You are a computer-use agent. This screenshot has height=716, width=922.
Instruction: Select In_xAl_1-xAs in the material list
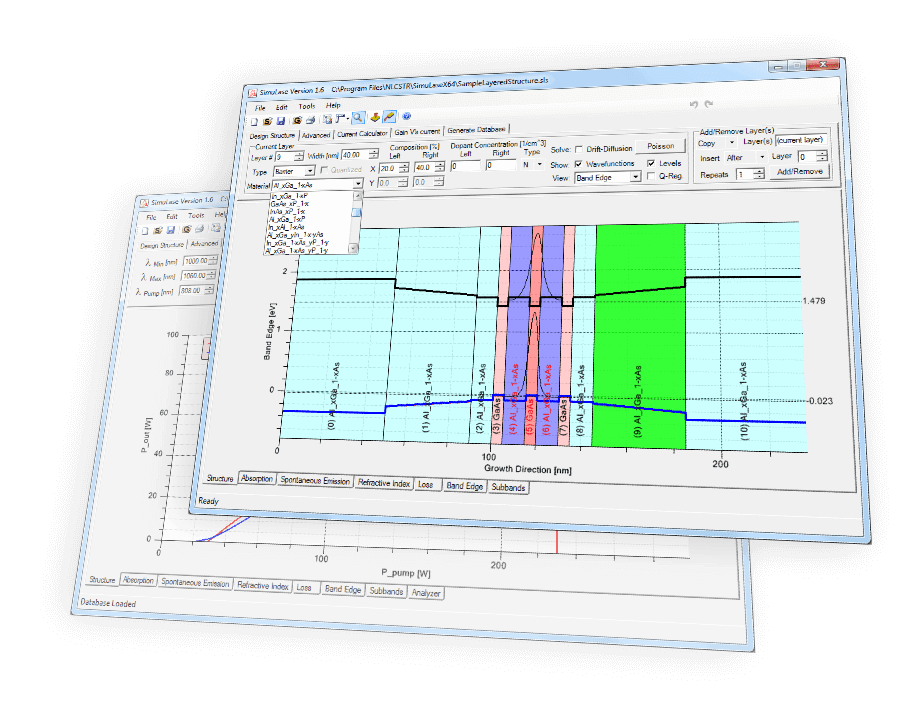(x=286, y=226)
